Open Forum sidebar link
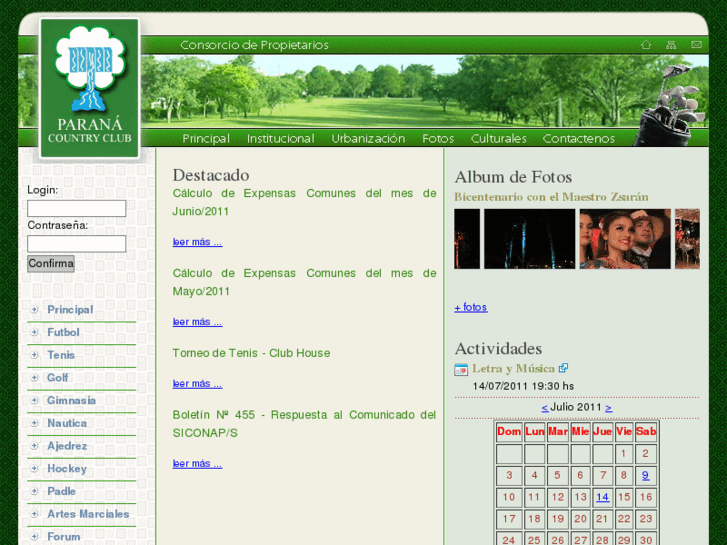The height and width of the screenshot is (545, 727). coord(64,537)
